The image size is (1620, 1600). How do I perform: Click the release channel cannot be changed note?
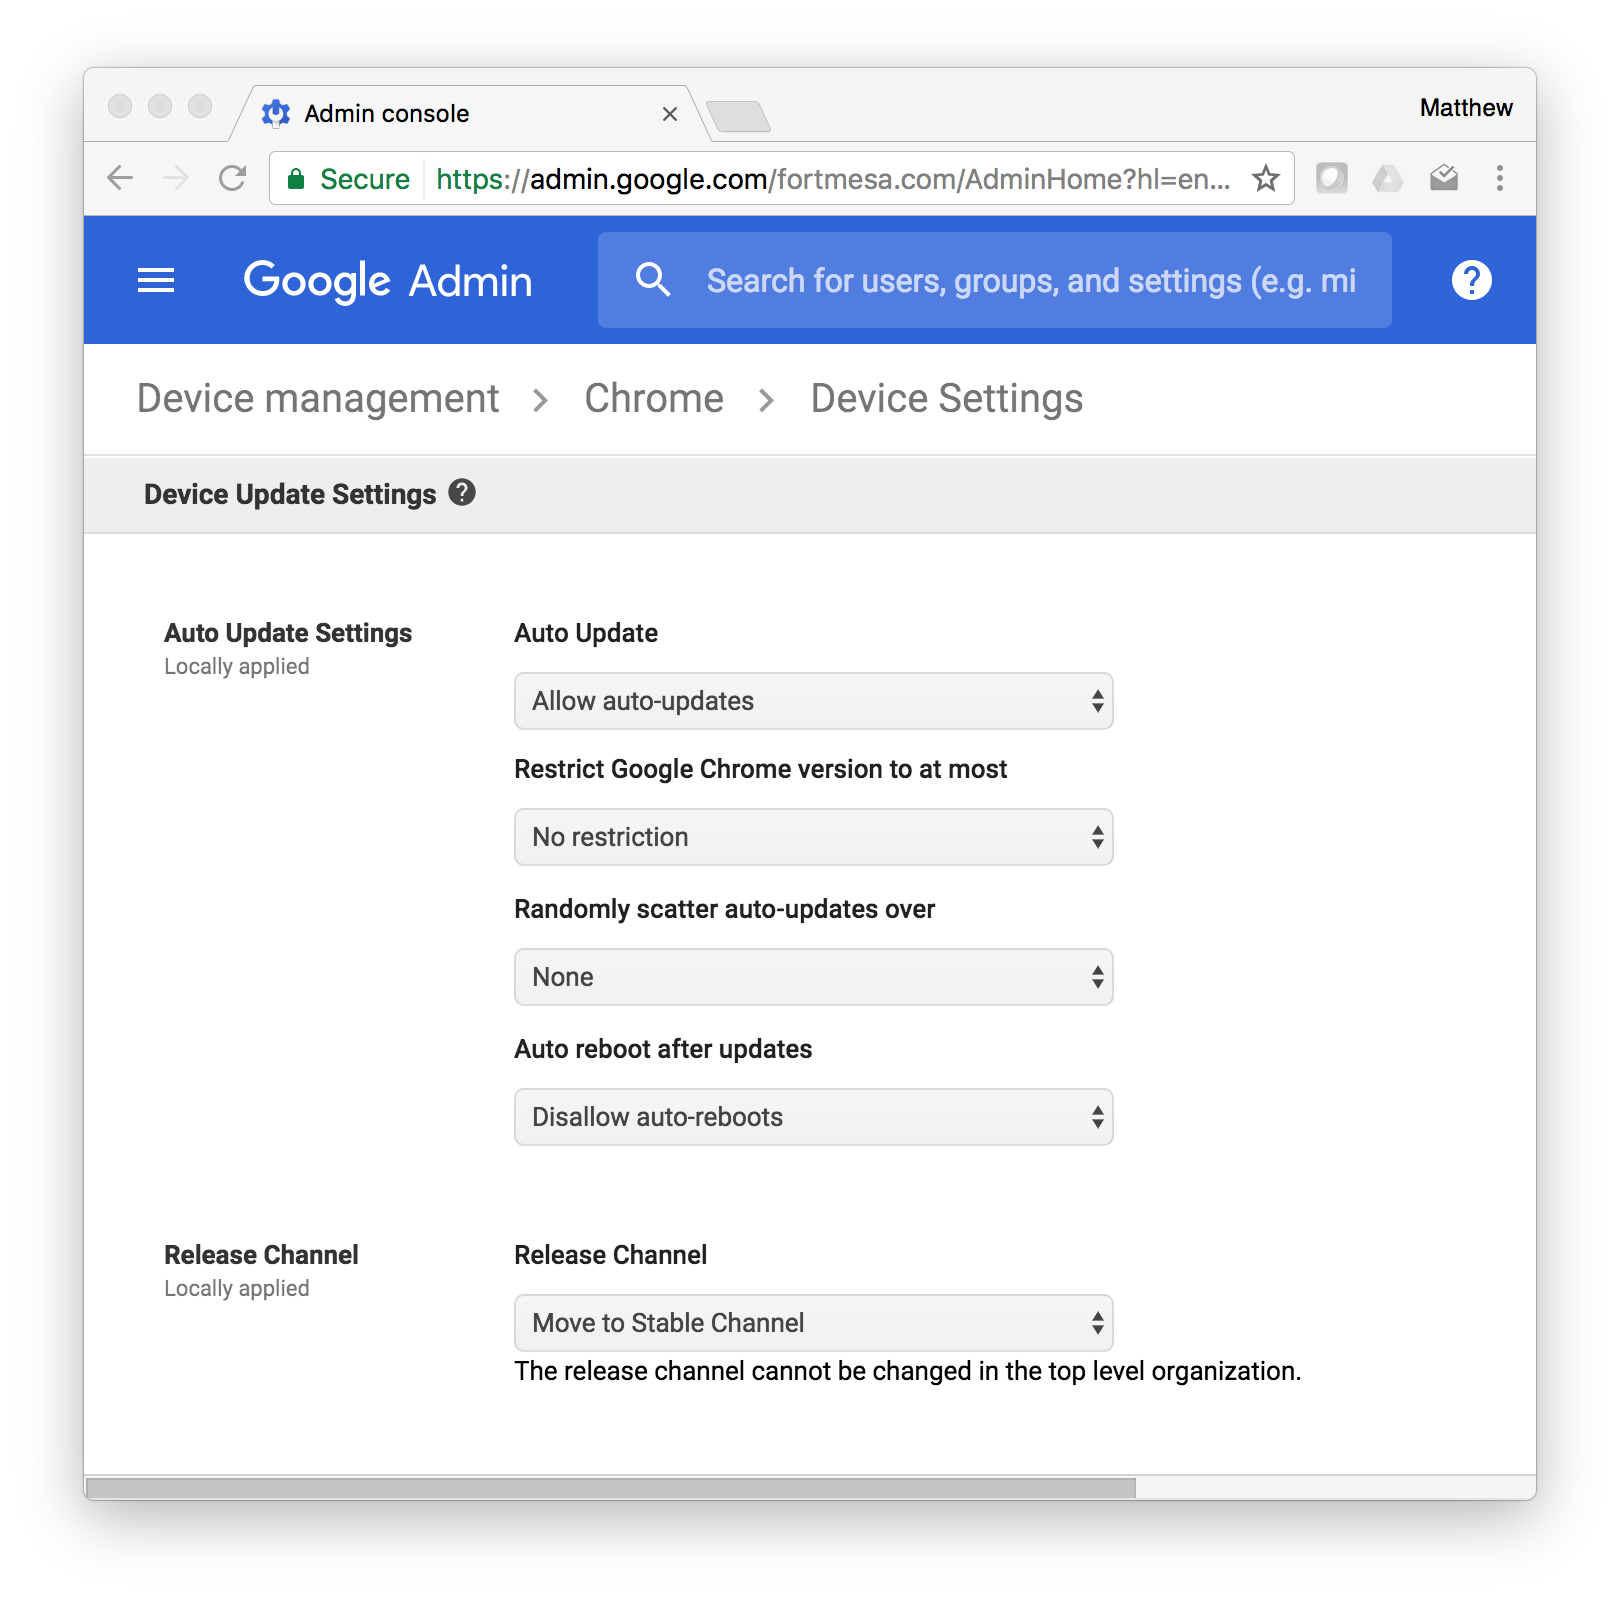(x=908, y=1371)
